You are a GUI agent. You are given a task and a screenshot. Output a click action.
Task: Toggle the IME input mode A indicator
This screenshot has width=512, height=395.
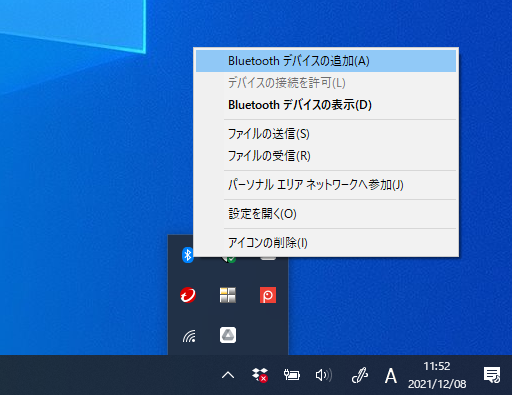pos(391,376)
